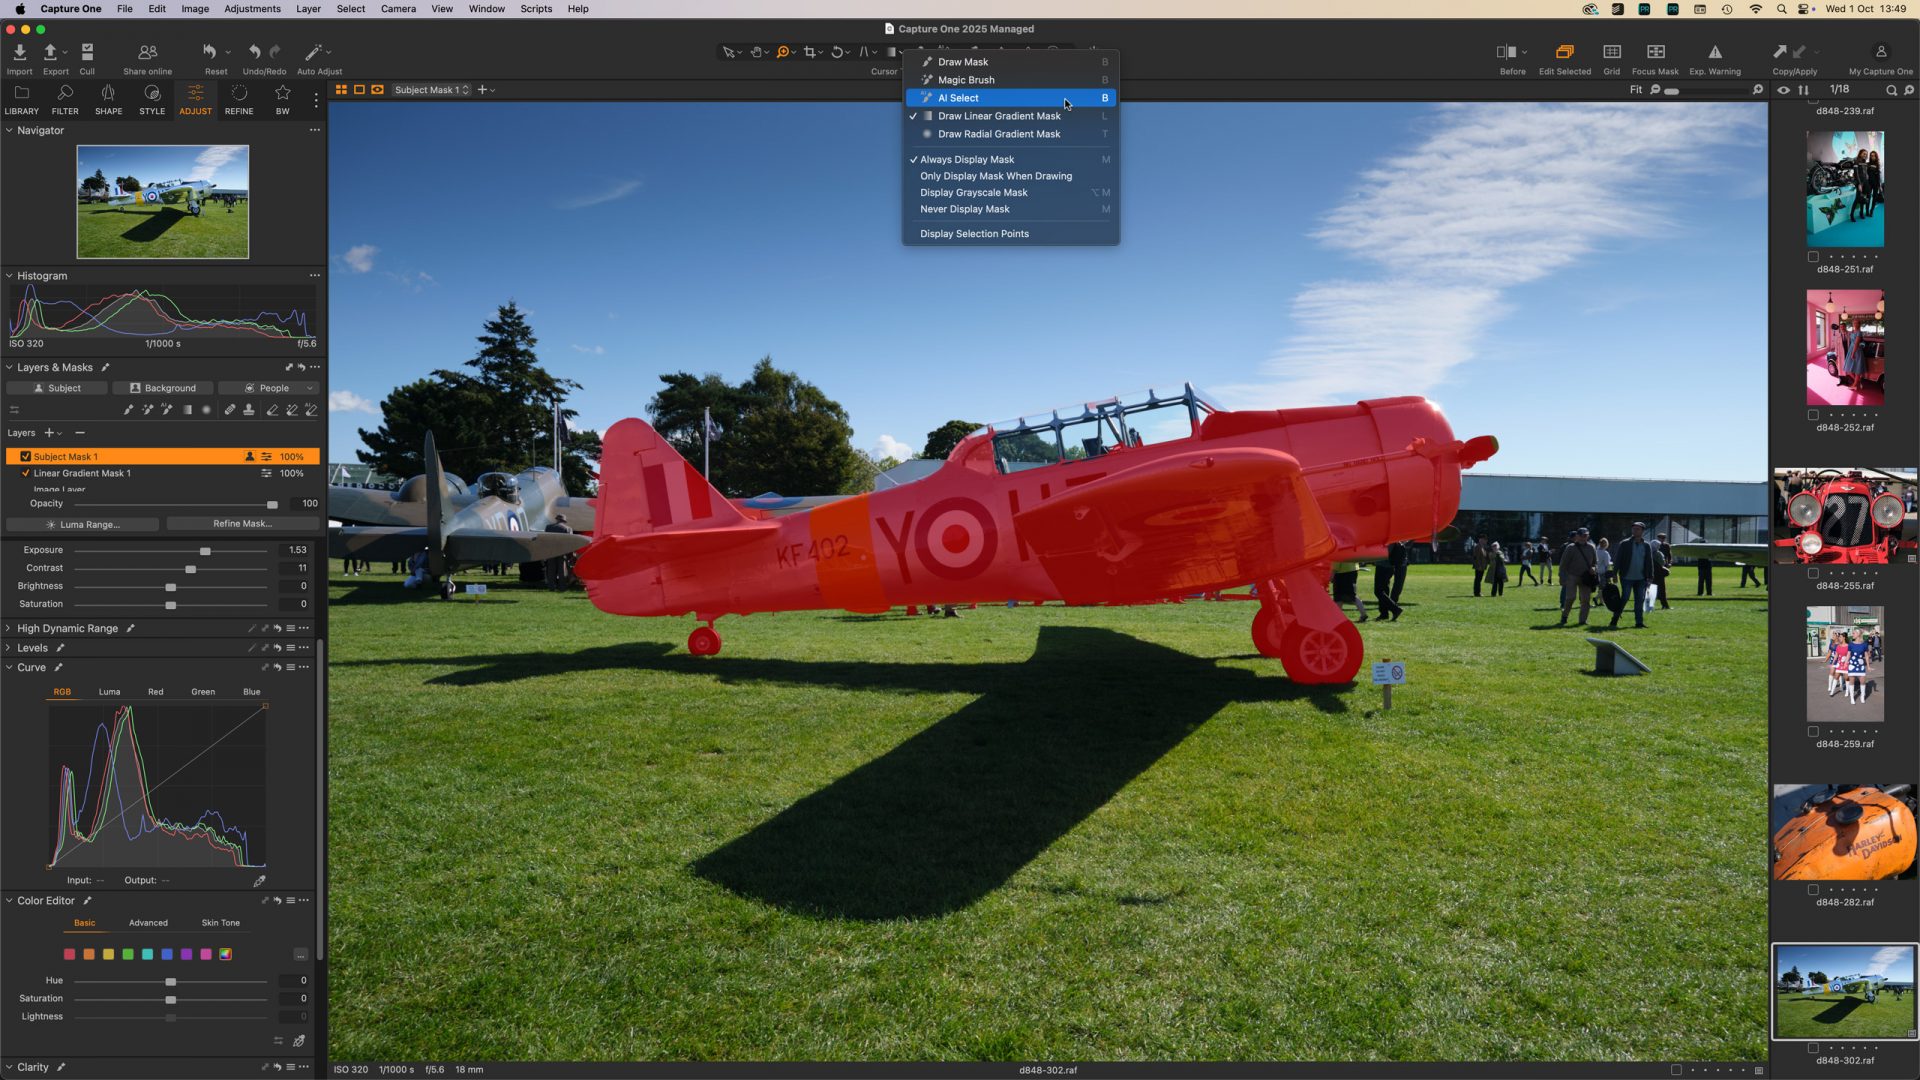Open the Subject Mask 1 layer dropdown
This screenshot has height=1080, width=1920.
tap(432, 90)
